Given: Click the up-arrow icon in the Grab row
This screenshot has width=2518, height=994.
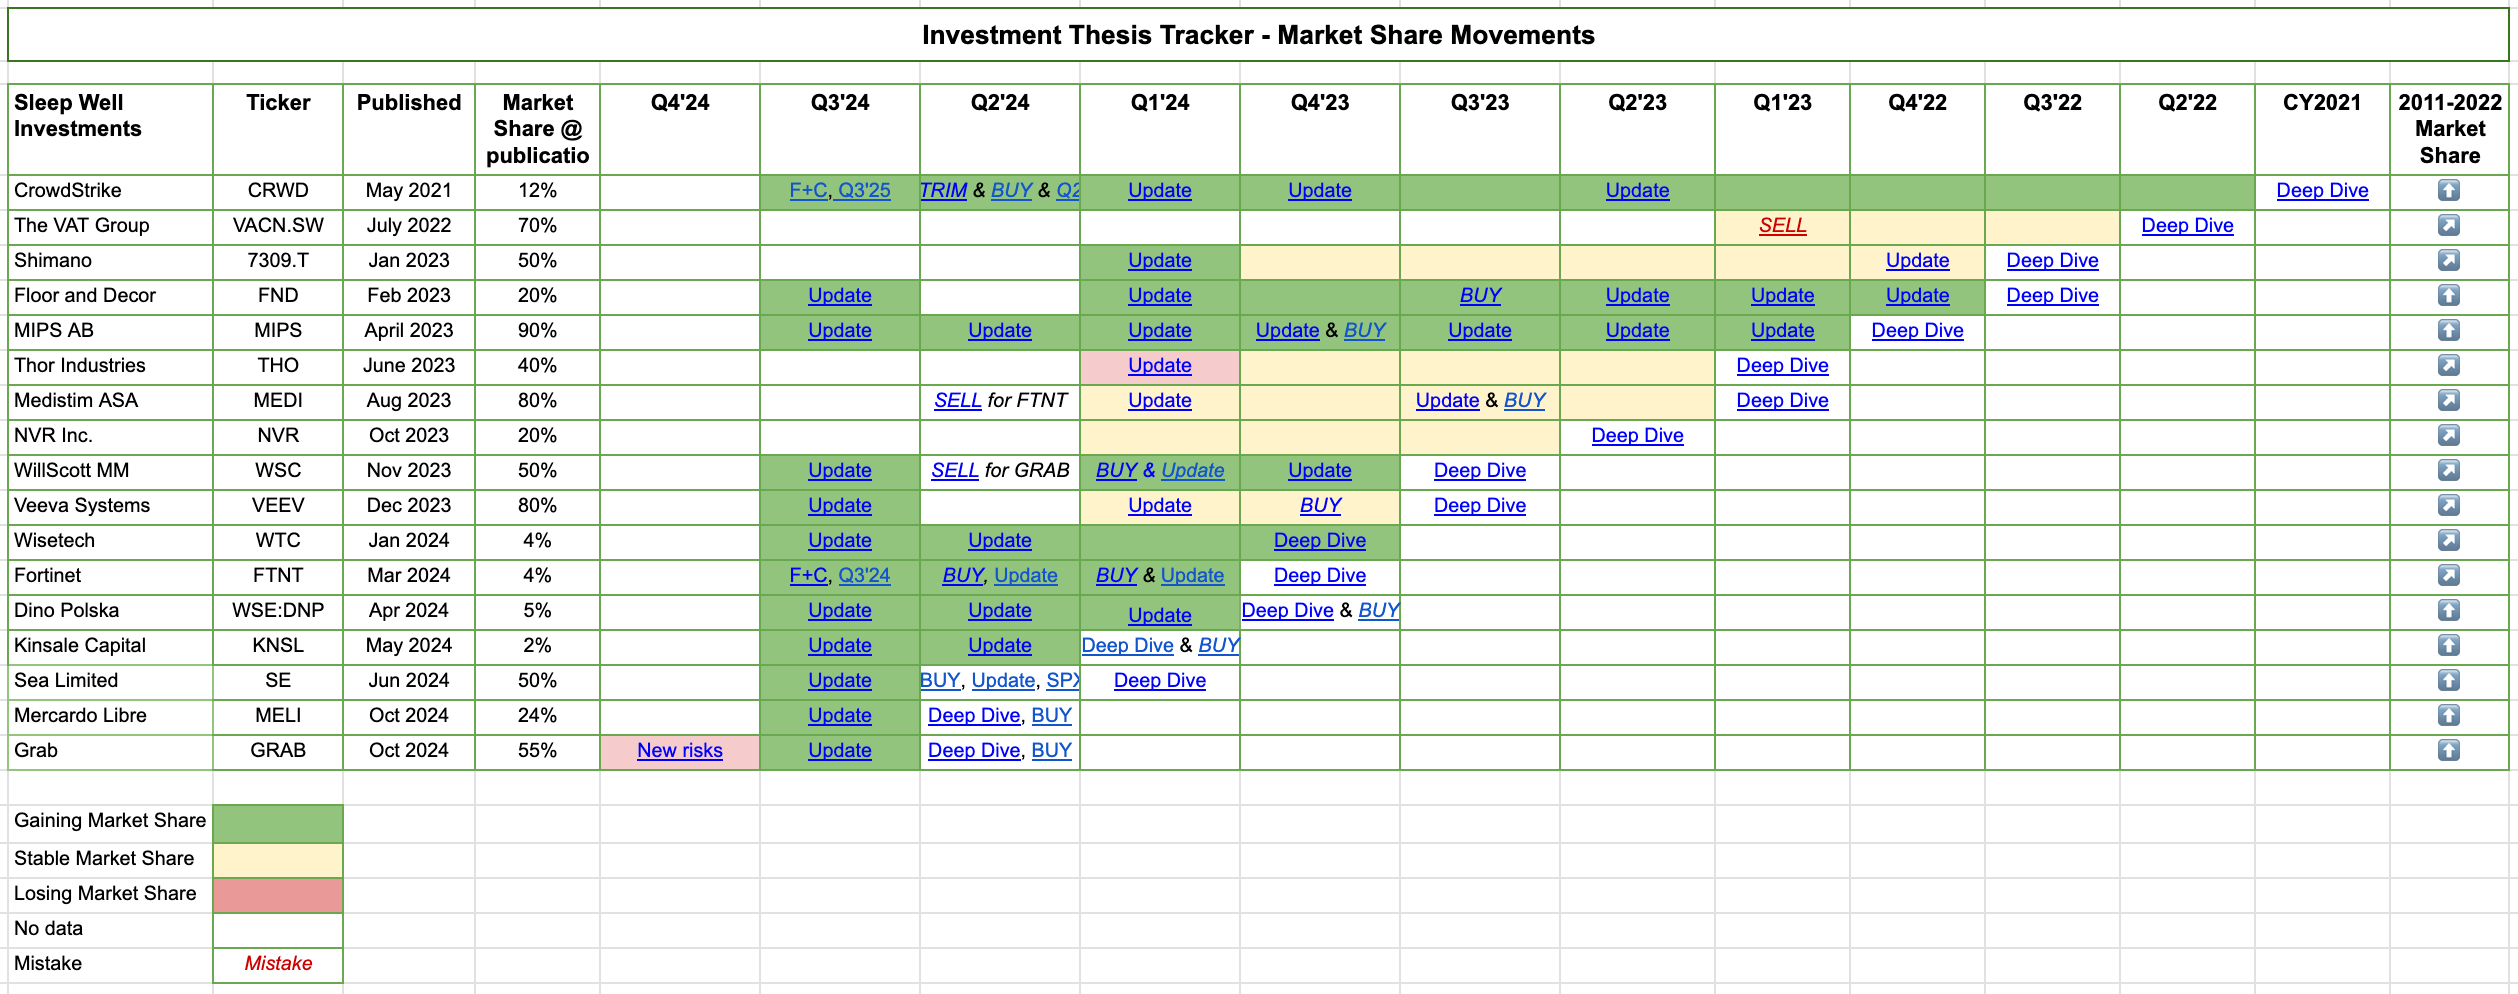Looking at the screenshot, I should pyautogui.click(x=2448, y=750).
